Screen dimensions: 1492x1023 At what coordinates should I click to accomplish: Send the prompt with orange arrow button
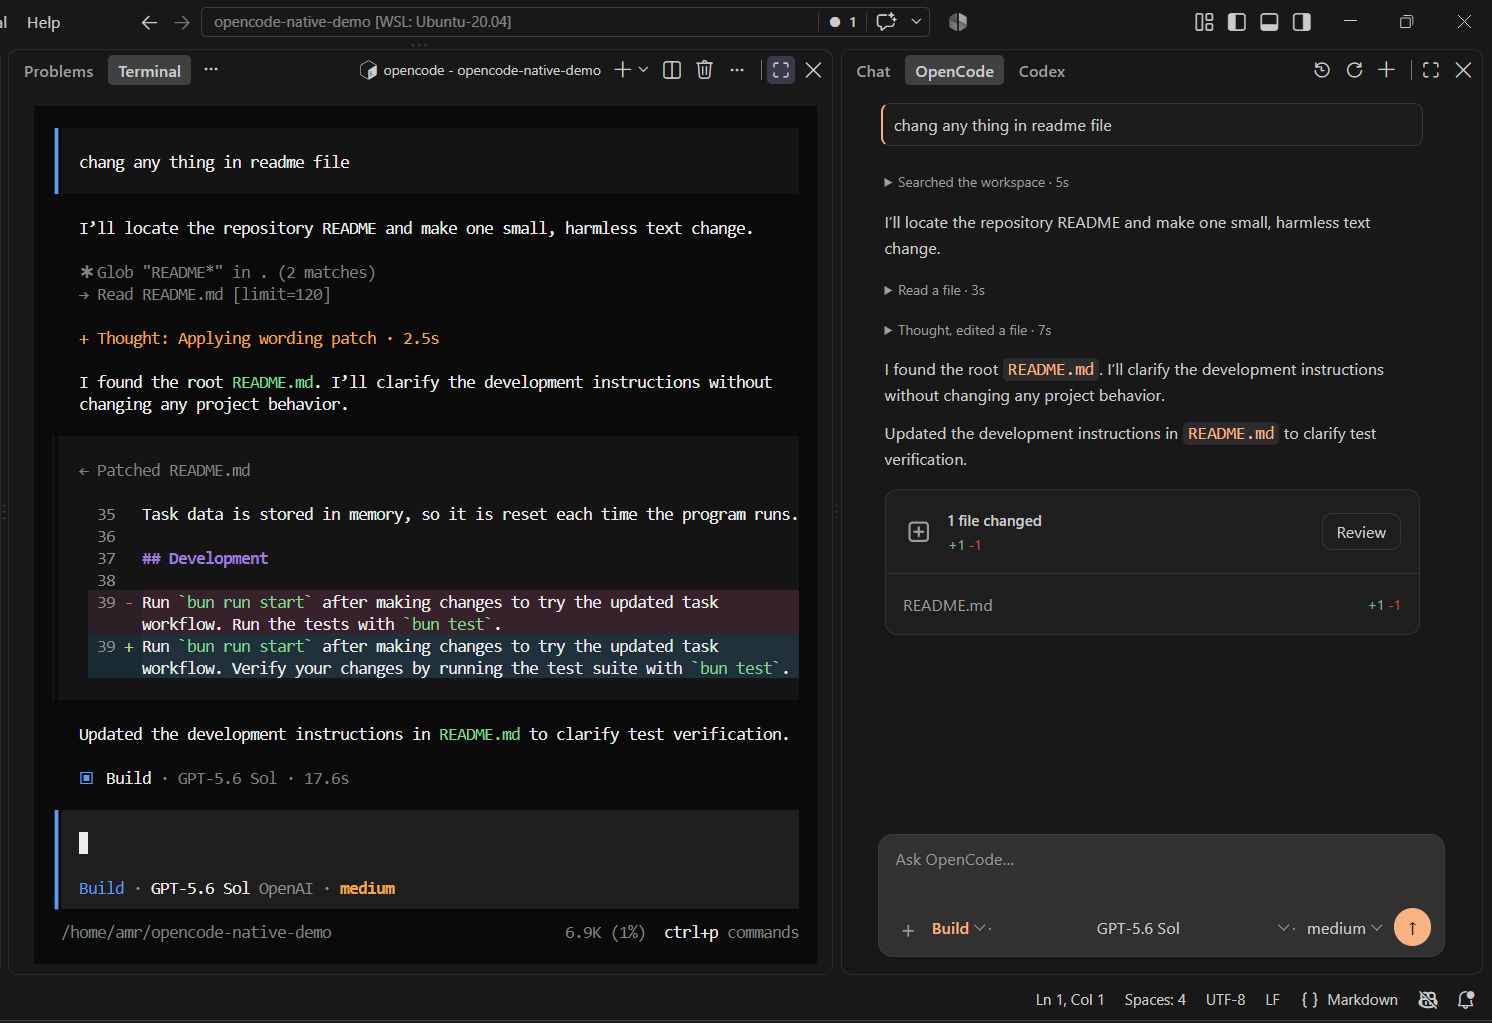coord(1412,927)
